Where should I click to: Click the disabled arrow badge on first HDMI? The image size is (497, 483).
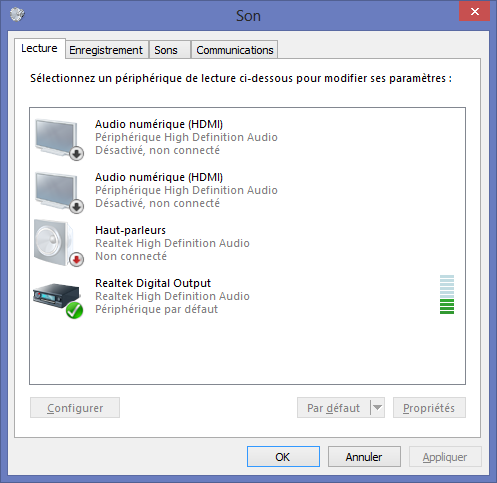coord(77,154)
